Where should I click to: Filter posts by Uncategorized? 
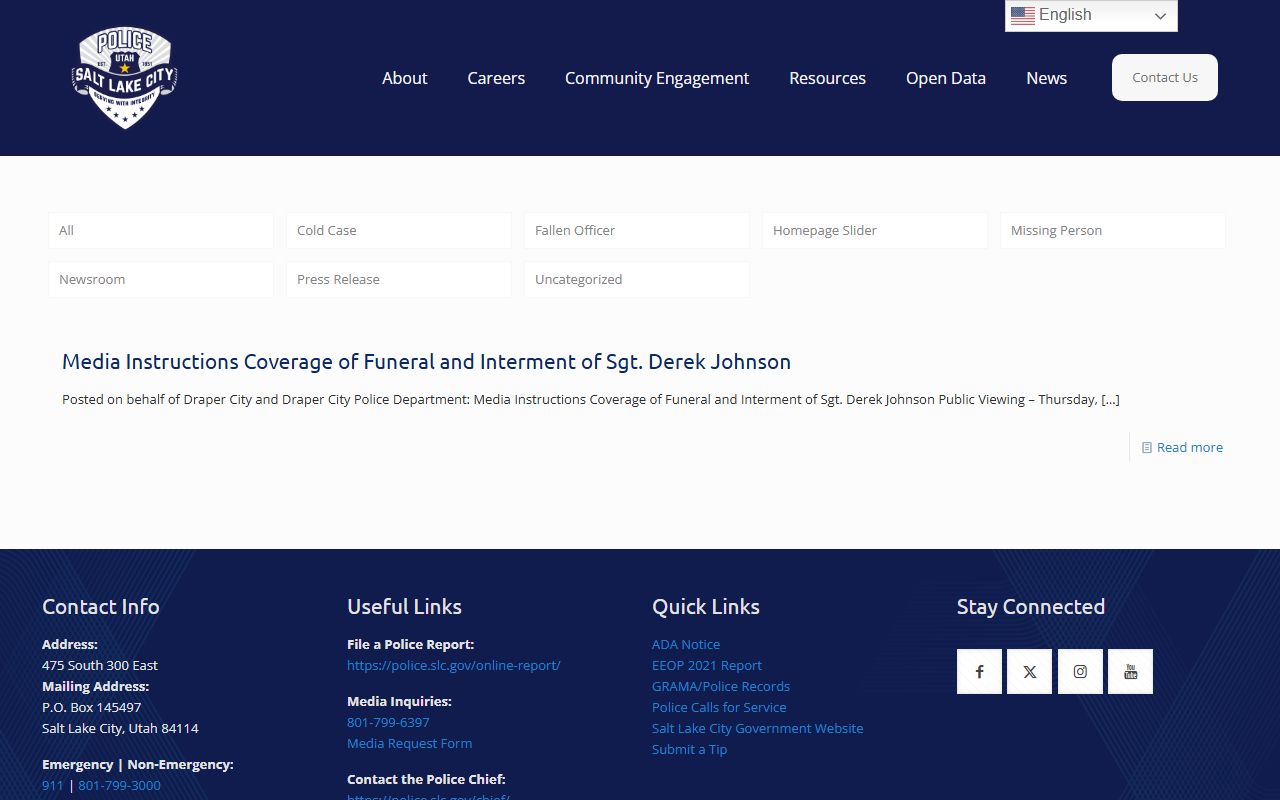pyautogui.click(x=637, y=279)
